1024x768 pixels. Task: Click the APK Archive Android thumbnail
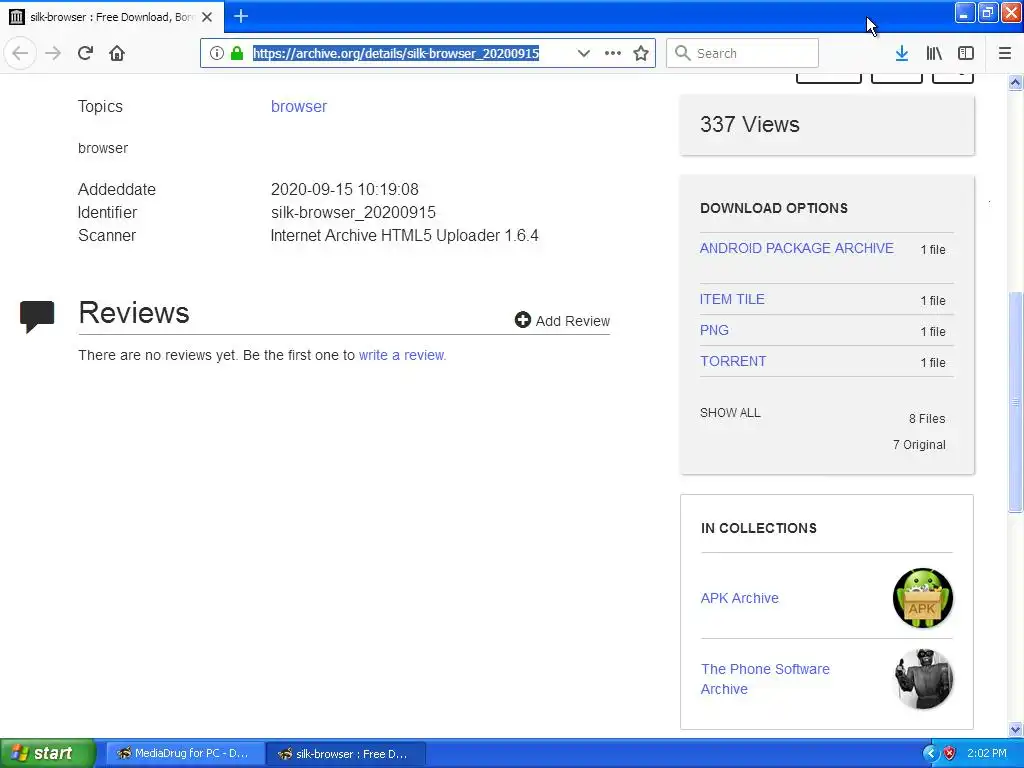pyautogui.click(x=923, y=598)
